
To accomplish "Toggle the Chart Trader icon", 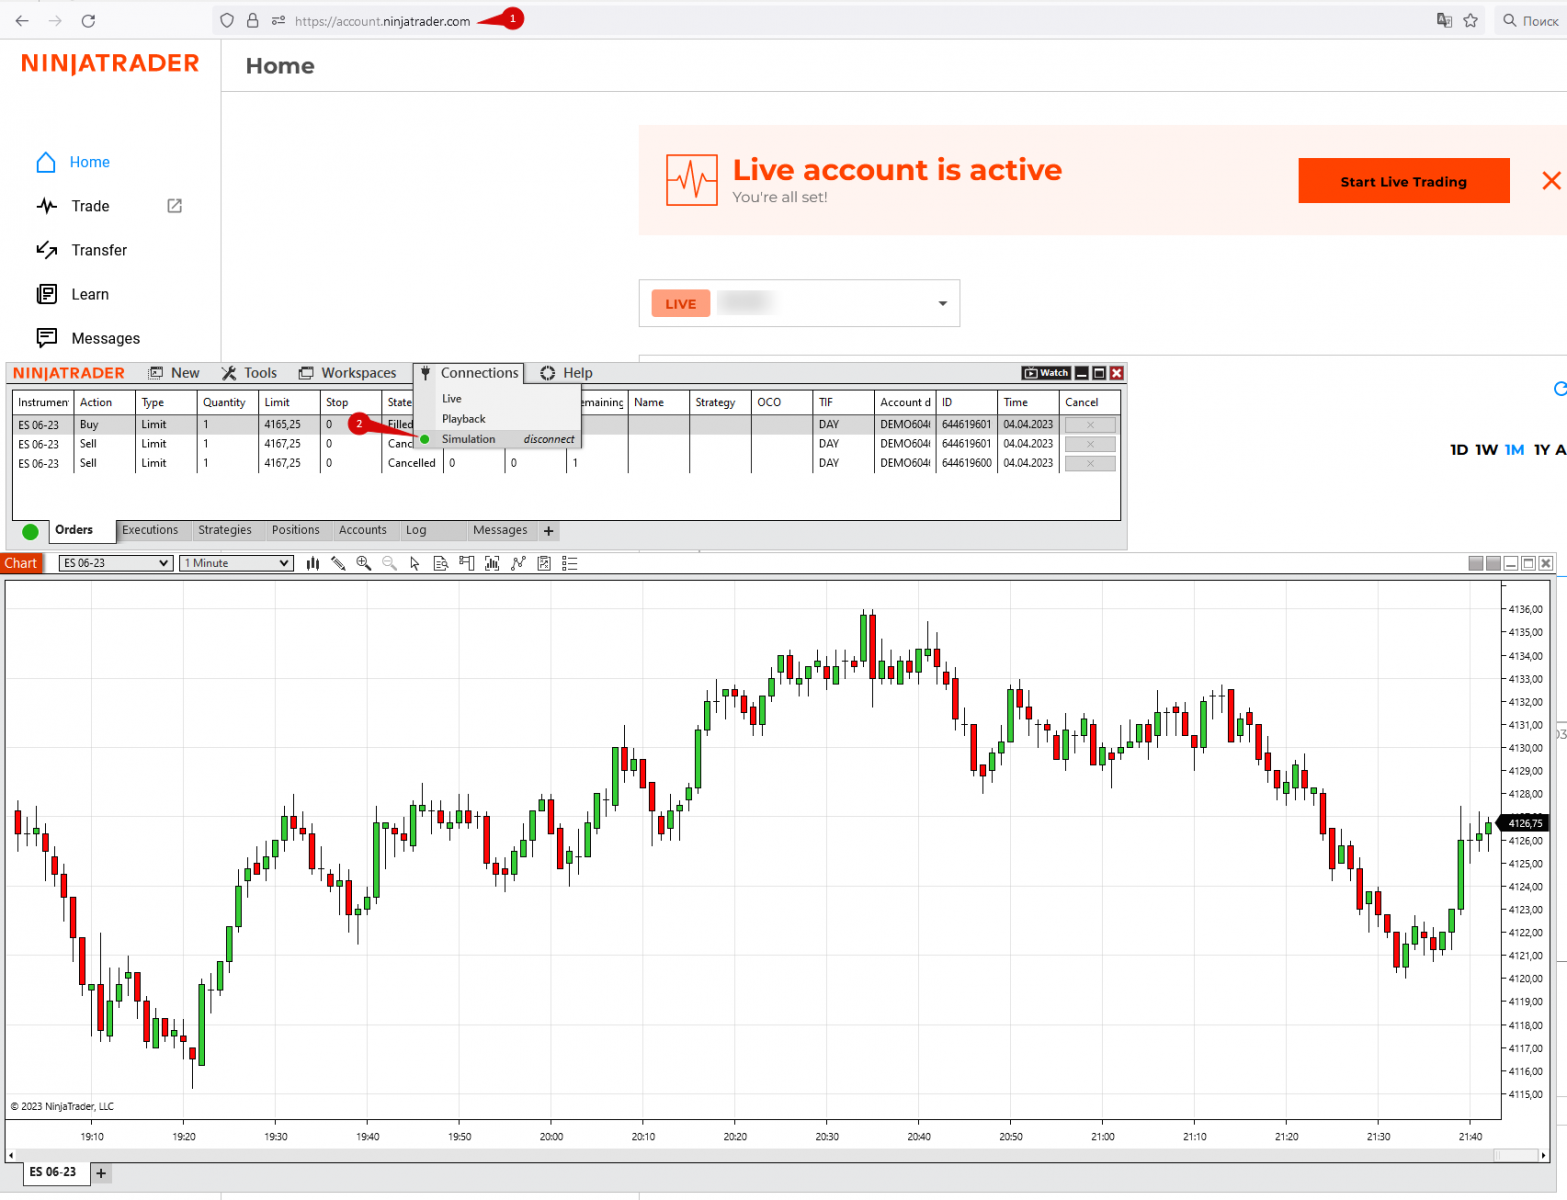I will click(467, 563).
